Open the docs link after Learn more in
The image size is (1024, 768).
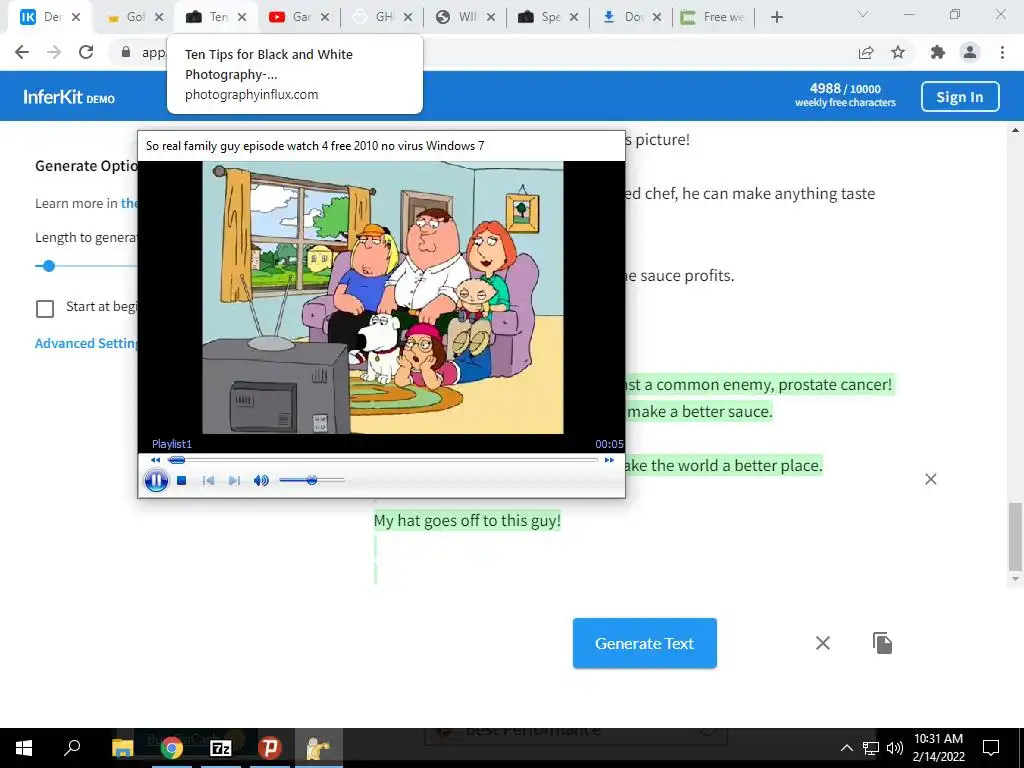coord(129,203)
